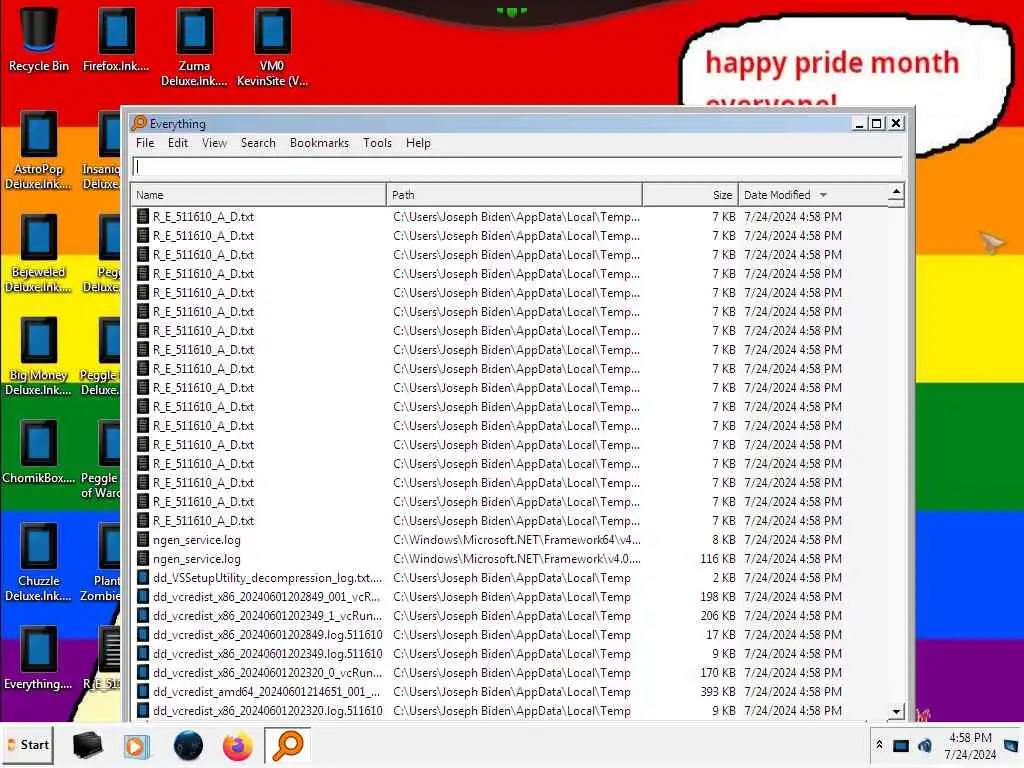Sort results by the Path column header
The image size is (1024, 768).
(x=515, y=195)
